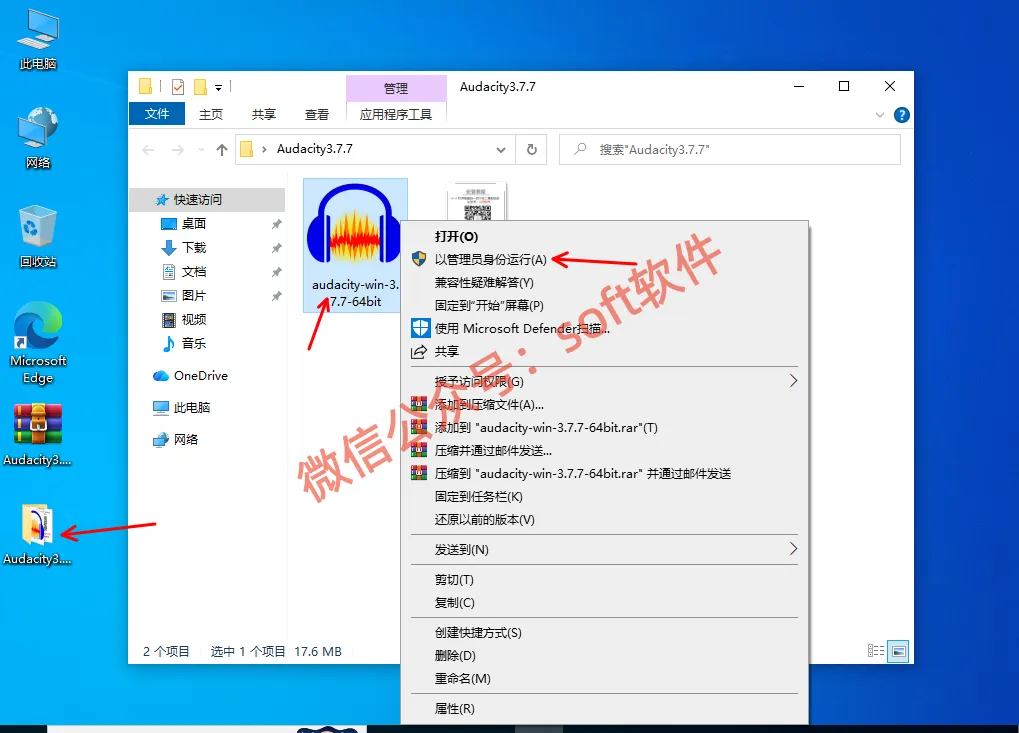Choose 复制(C) in context menu

pyautogui.click(x=604, y=602)
